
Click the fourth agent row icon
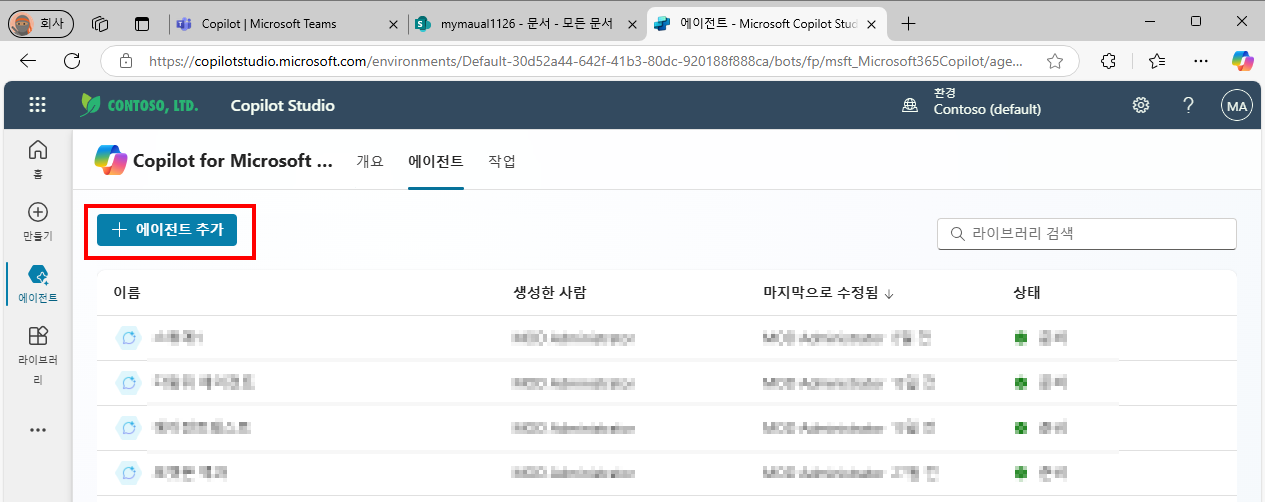128,472
